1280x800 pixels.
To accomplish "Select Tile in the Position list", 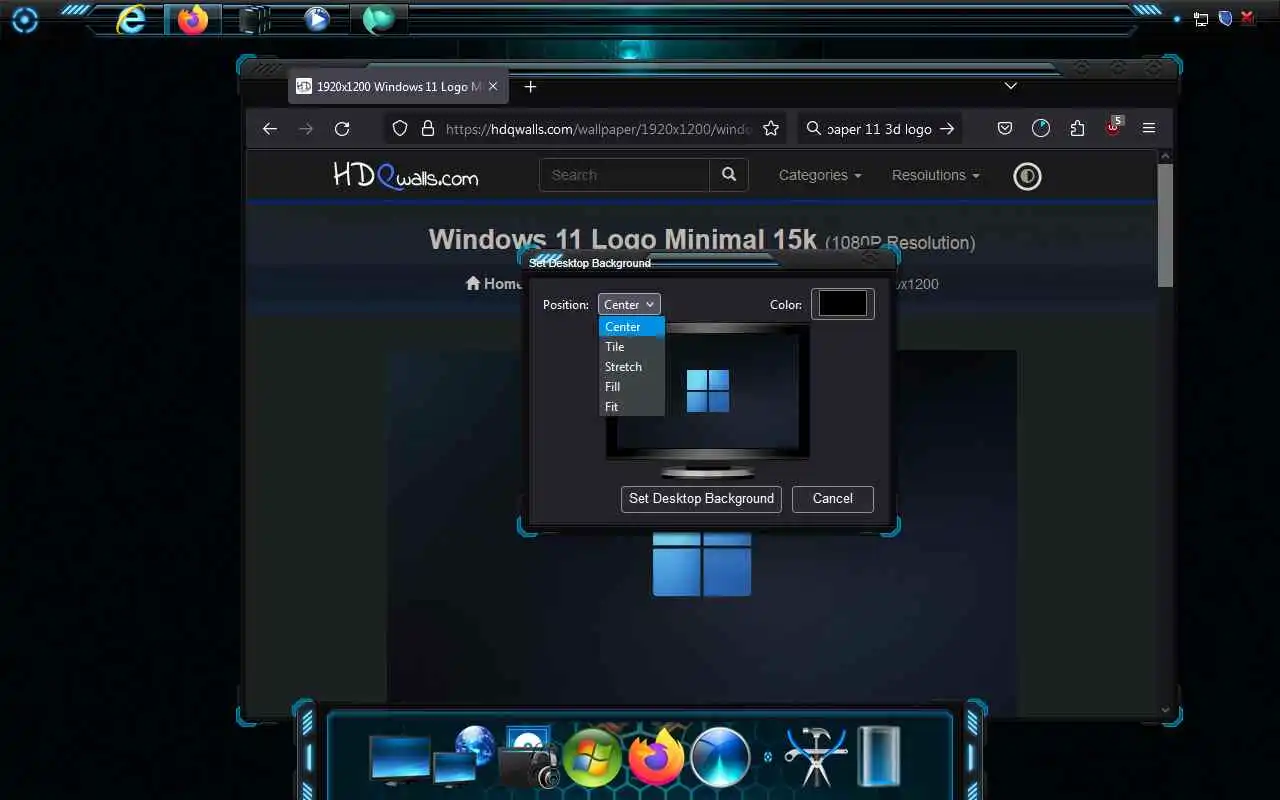I will pos(632,347).
